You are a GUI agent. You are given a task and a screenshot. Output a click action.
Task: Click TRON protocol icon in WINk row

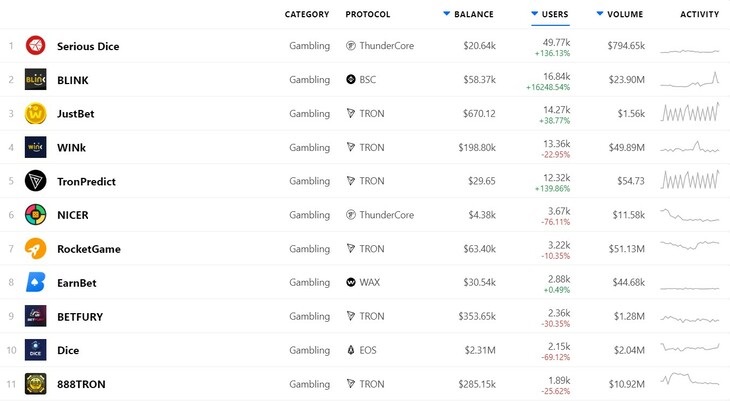[351, 147]
